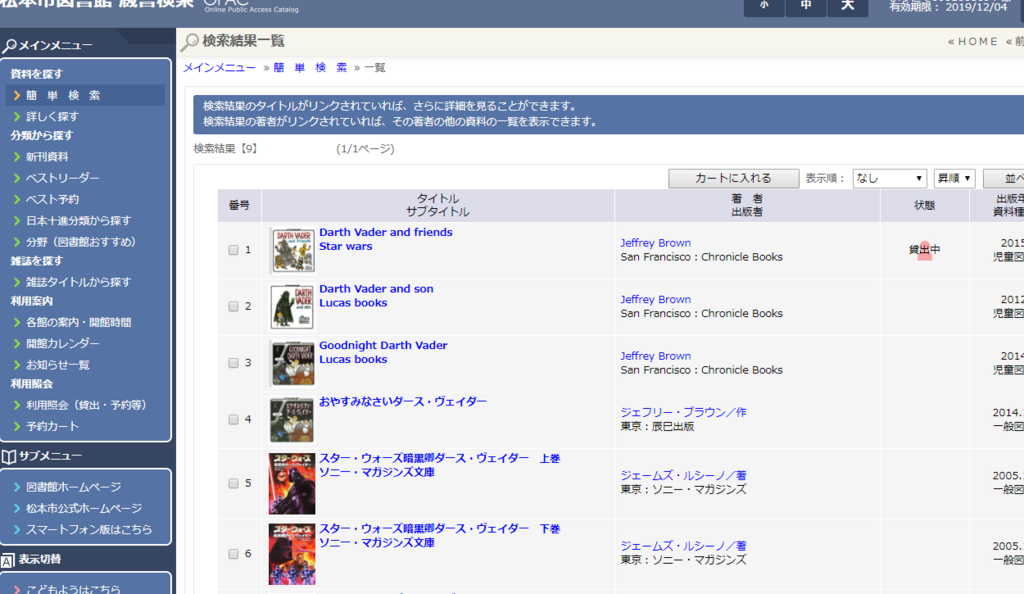Select medium font size 中 button
Image resolution: width=1024 pixels, height=594 pixels.
[x=806, y=7]
